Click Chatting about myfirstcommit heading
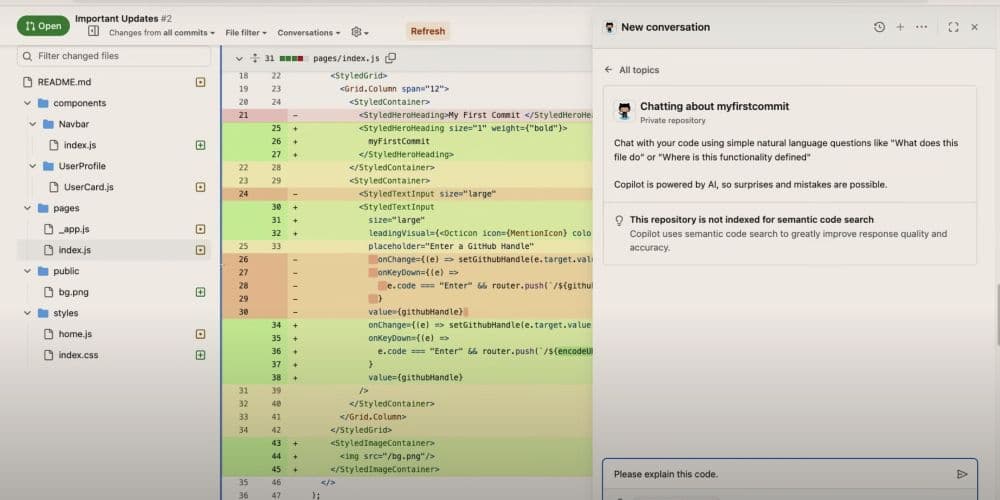1000x500 pixels. pos(714,107)
